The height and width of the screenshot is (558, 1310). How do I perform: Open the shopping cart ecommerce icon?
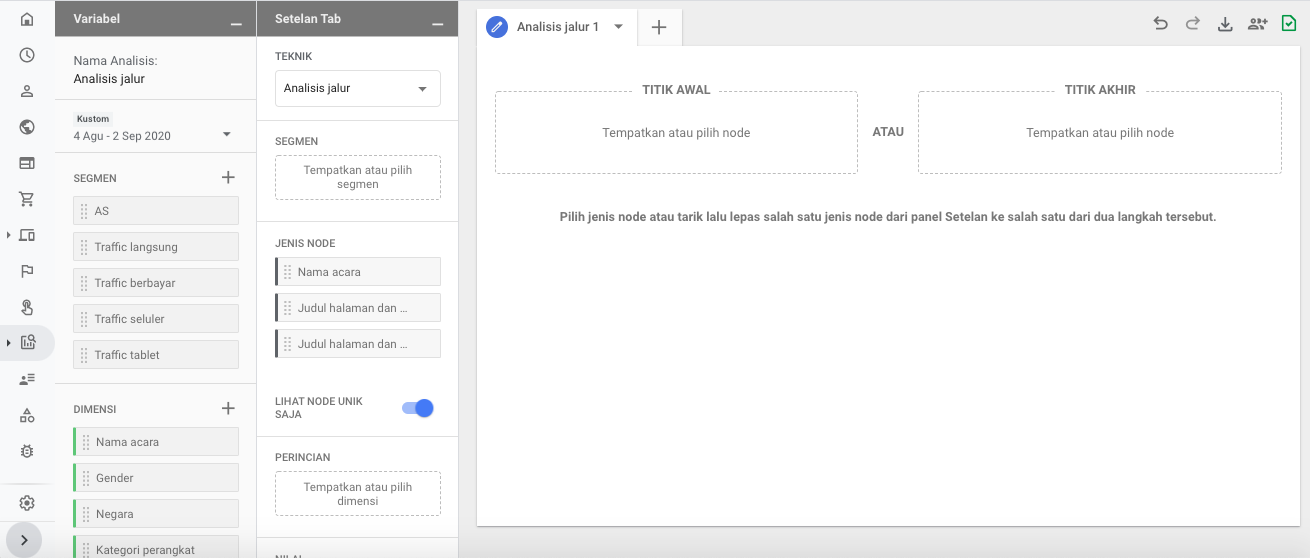click(x=27, y=199)
